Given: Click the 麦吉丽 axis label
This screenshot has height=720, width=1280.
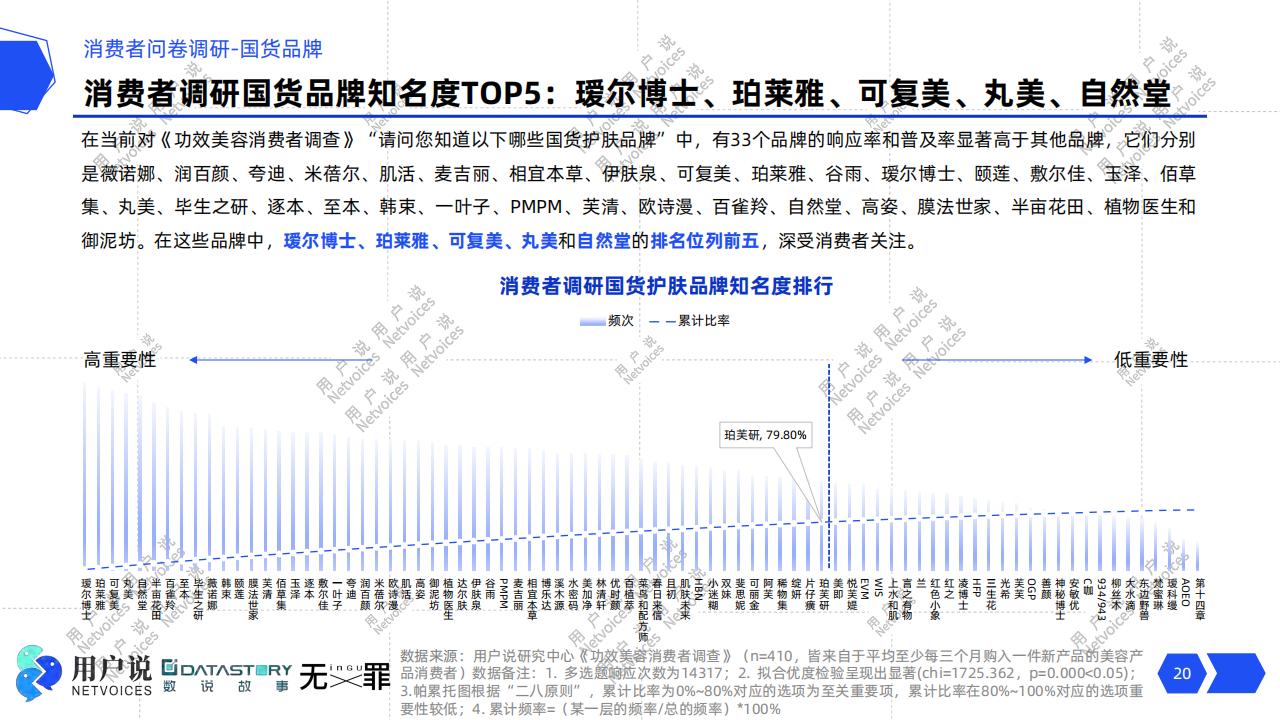Looking at the screenshot, I should [x=518, y=594].
